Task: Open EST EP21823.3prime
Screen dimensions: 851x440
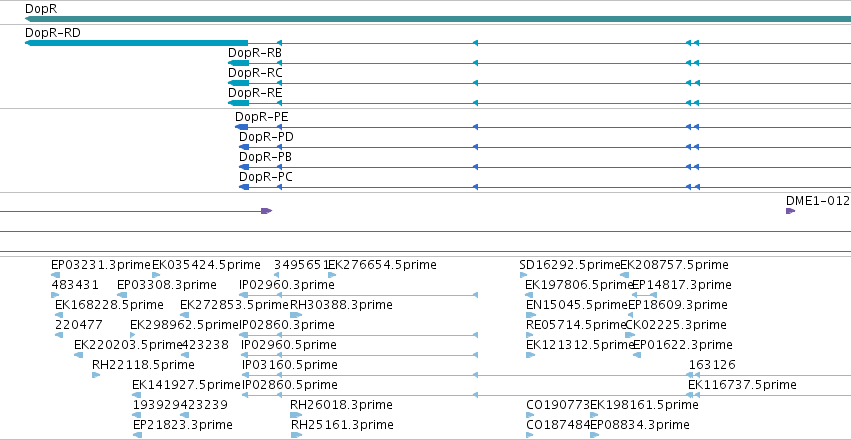Action: point(183,425)
